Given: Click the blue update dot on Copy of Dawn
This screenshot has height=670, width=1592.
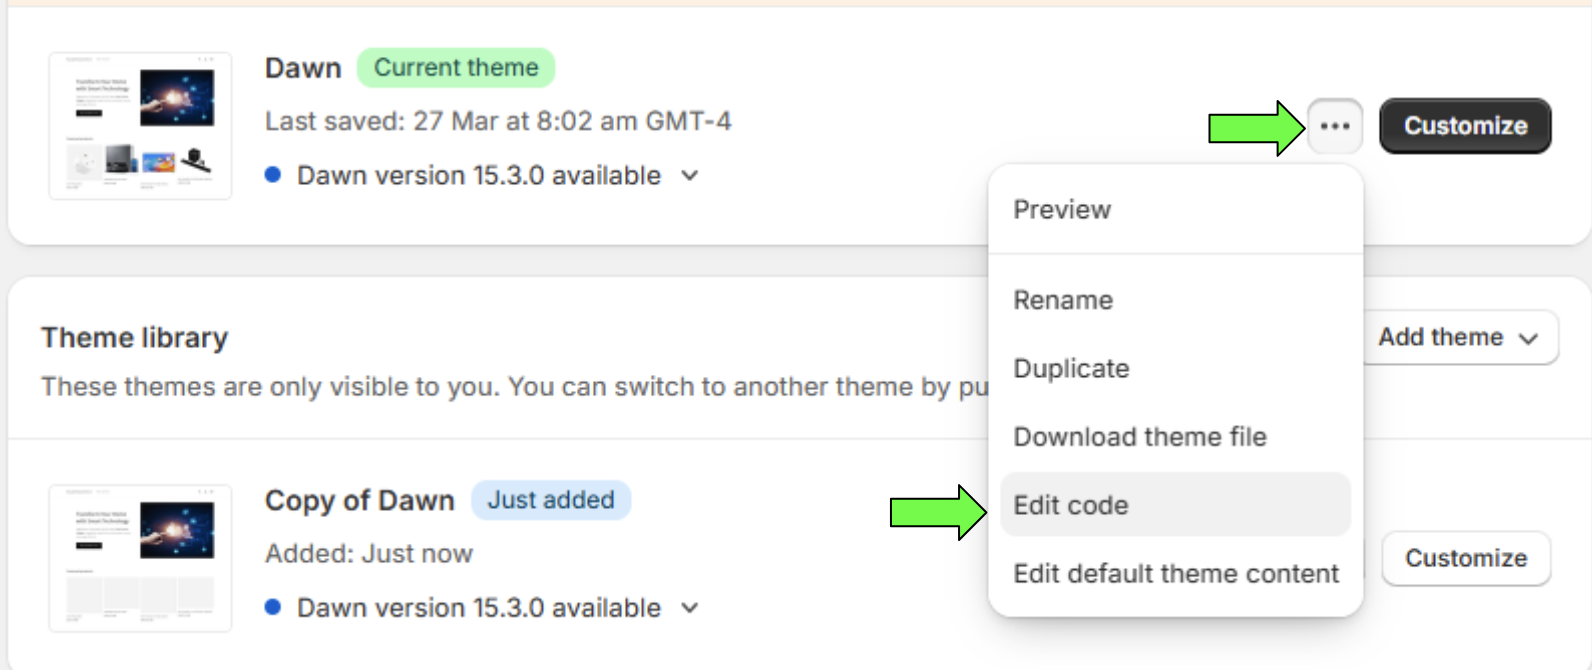Looking at the screenshot, I should click(272, 607).
